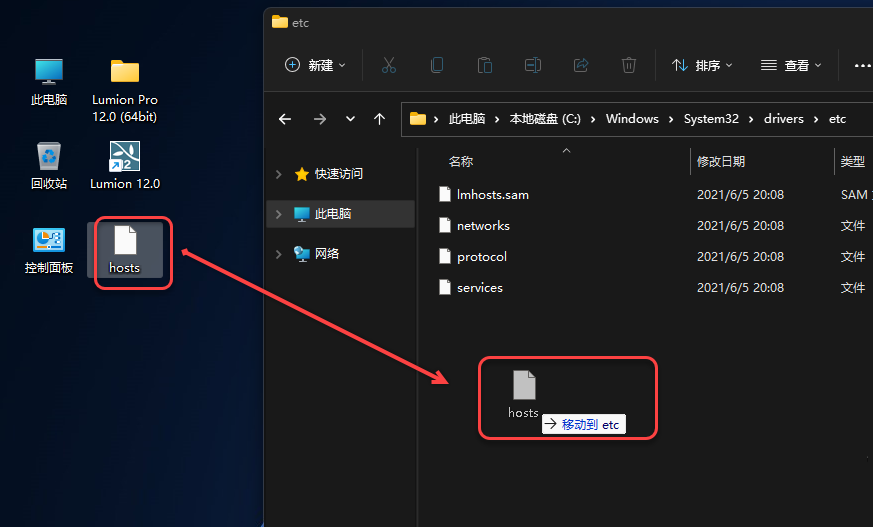
Task: Select the services file
Action: point(480,288)
